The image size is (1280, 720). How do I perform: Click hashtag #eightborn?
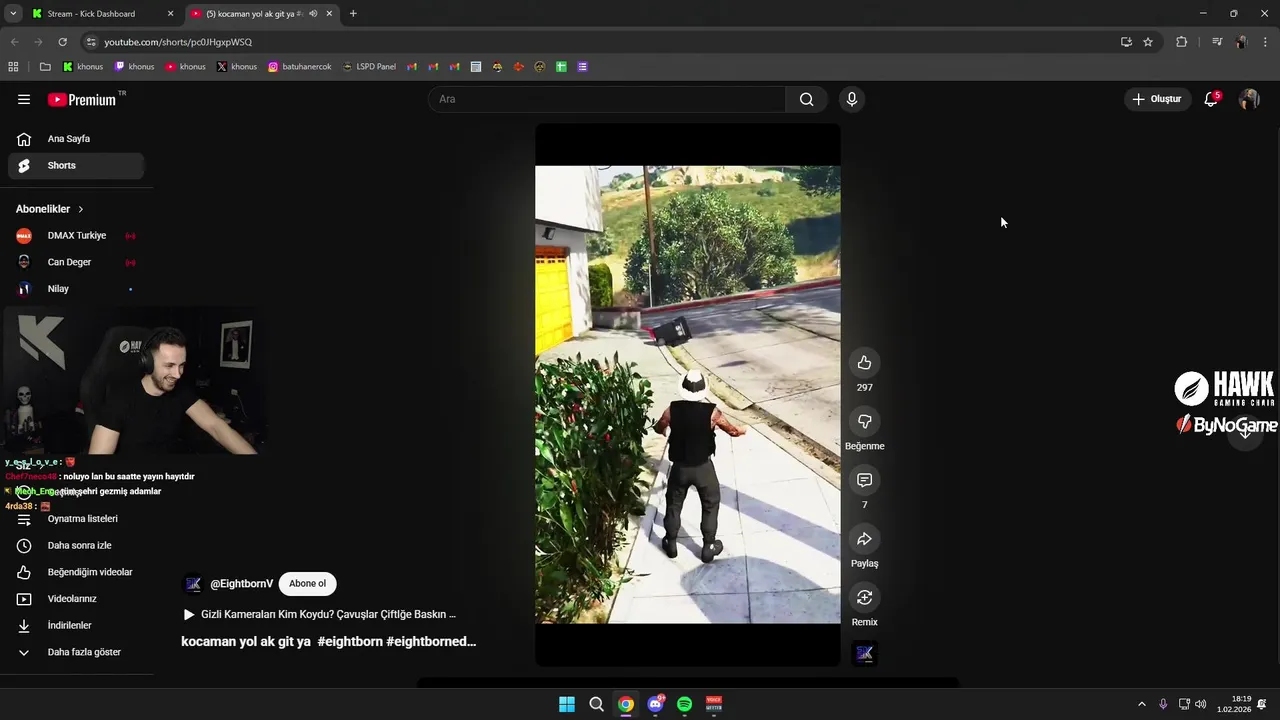[350, 642]
